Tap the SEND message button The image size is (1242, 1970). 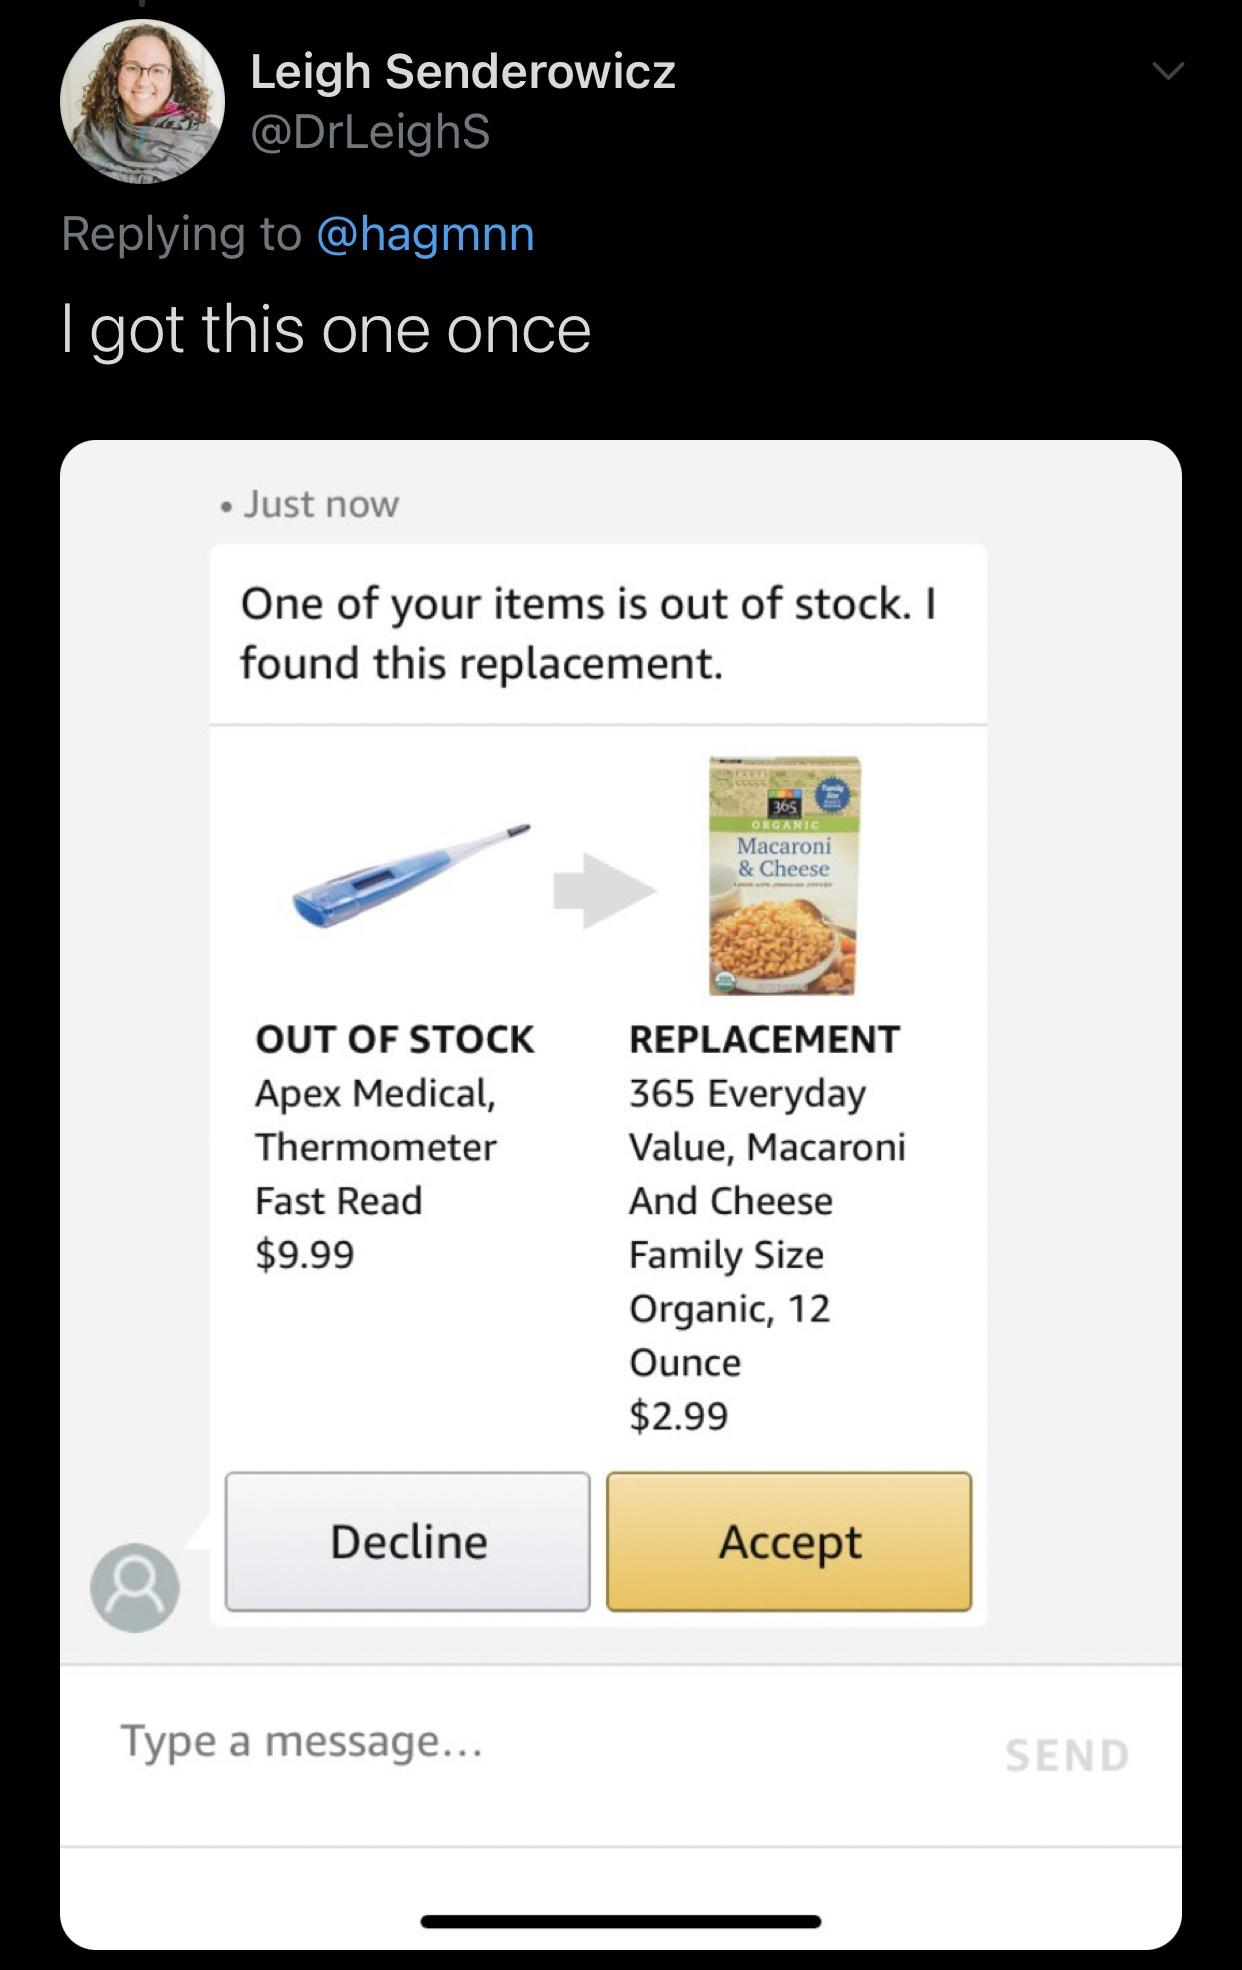click(x=1067, y=1755)
